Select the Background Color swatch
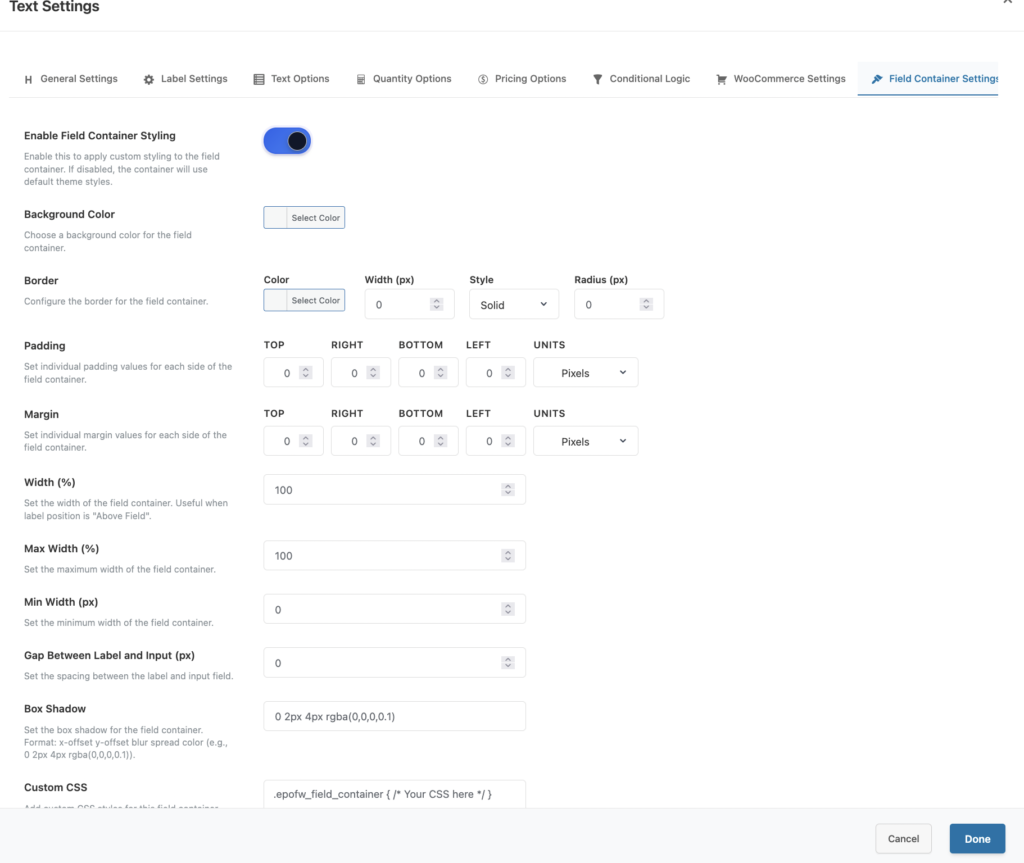1024x863 pixels. point(276,218)
